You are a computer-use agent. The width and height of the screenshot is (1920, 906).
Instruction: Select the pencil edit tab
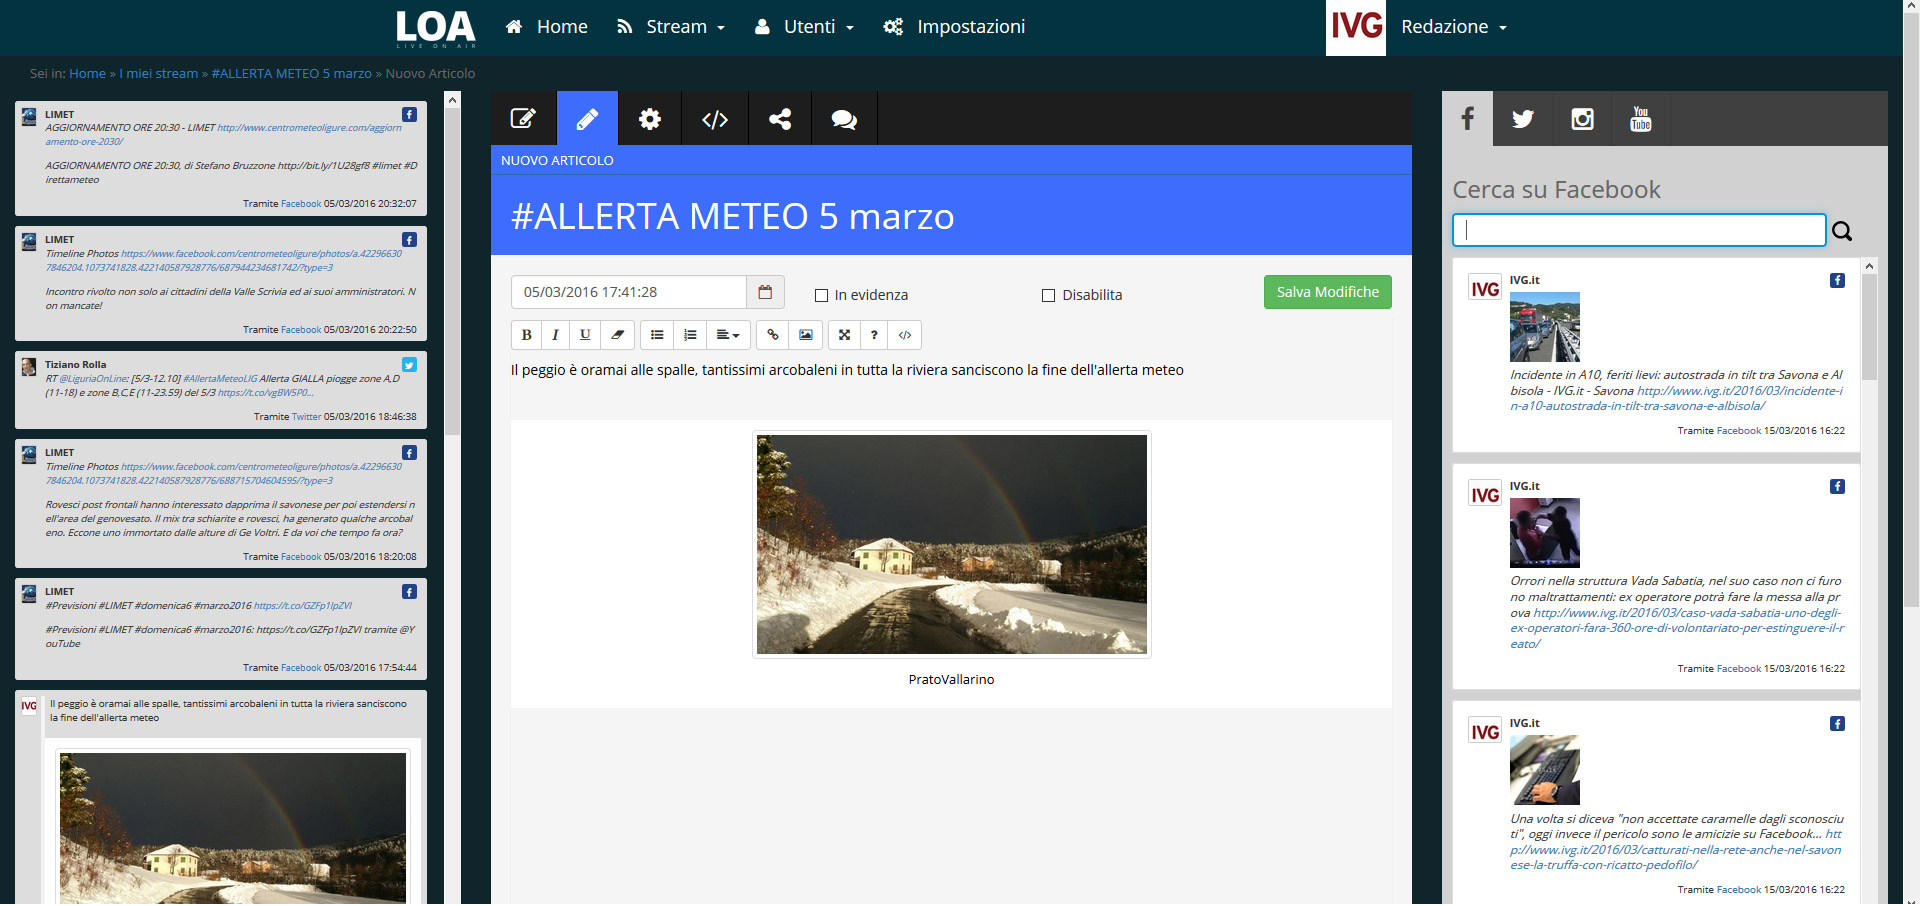587,118
